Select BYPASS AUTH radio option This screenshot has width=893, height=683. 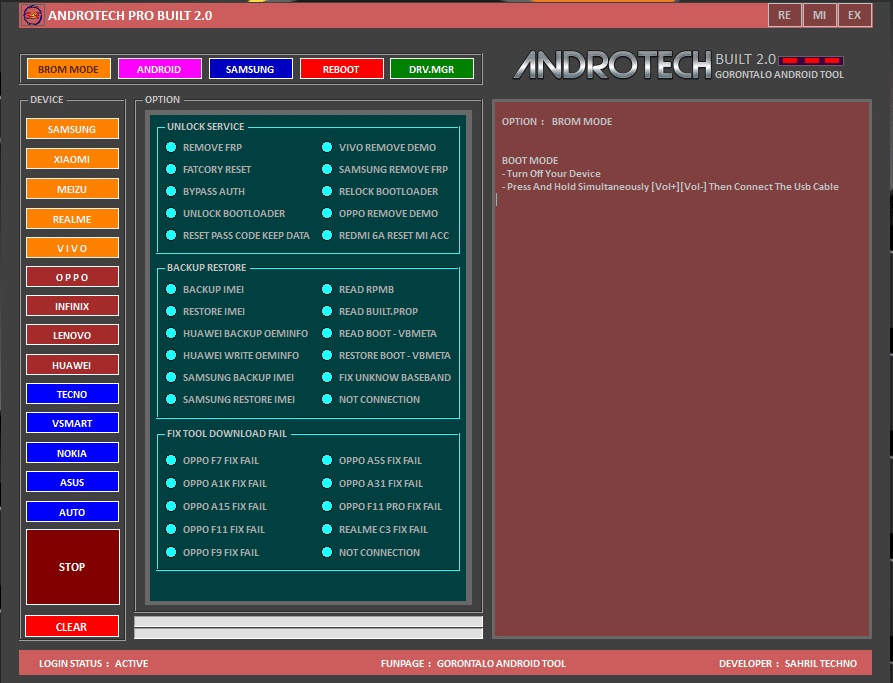[x=206, y=191]
